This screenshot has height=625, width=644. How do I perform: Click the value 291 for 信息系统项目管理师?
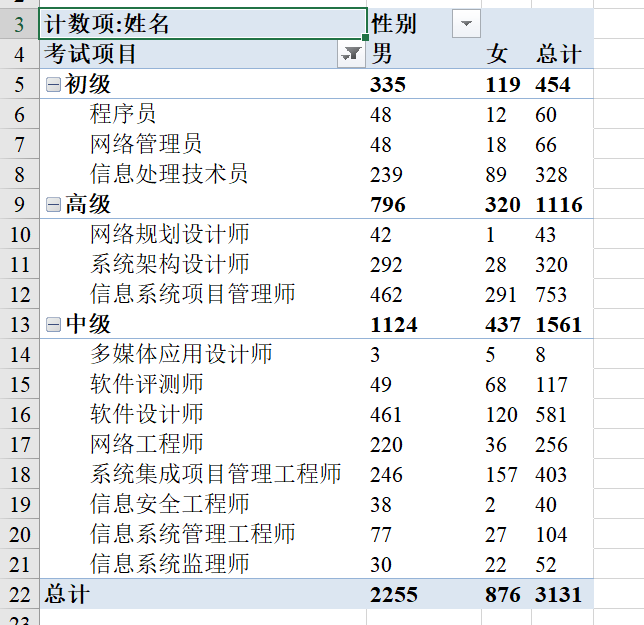tap(501, 294)
